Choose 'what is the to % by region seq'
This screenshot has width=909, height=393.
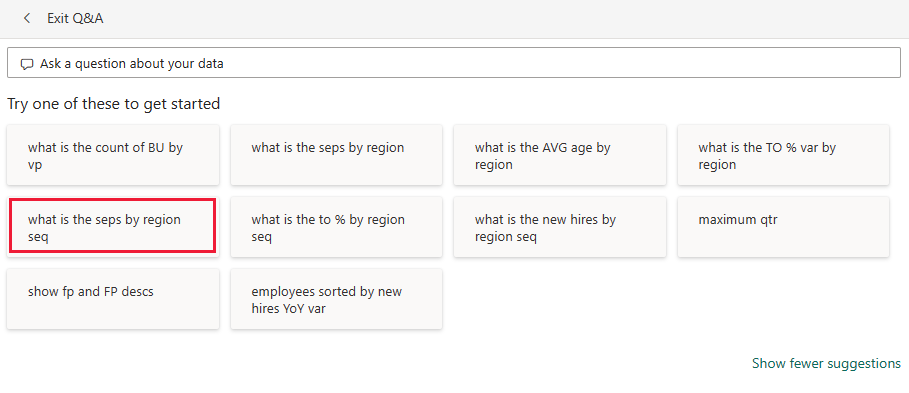point(336,227)
